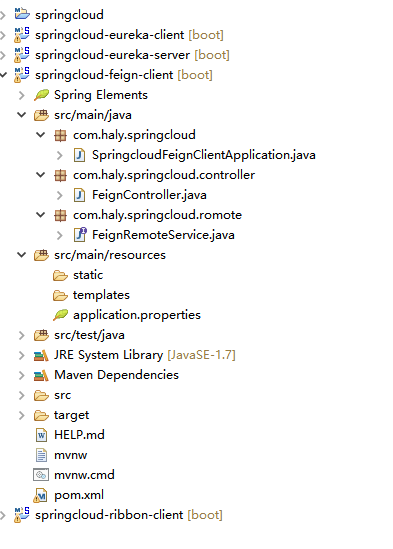Select the templates folder label
The image size is (393, 549).
[x=101, y=295]
